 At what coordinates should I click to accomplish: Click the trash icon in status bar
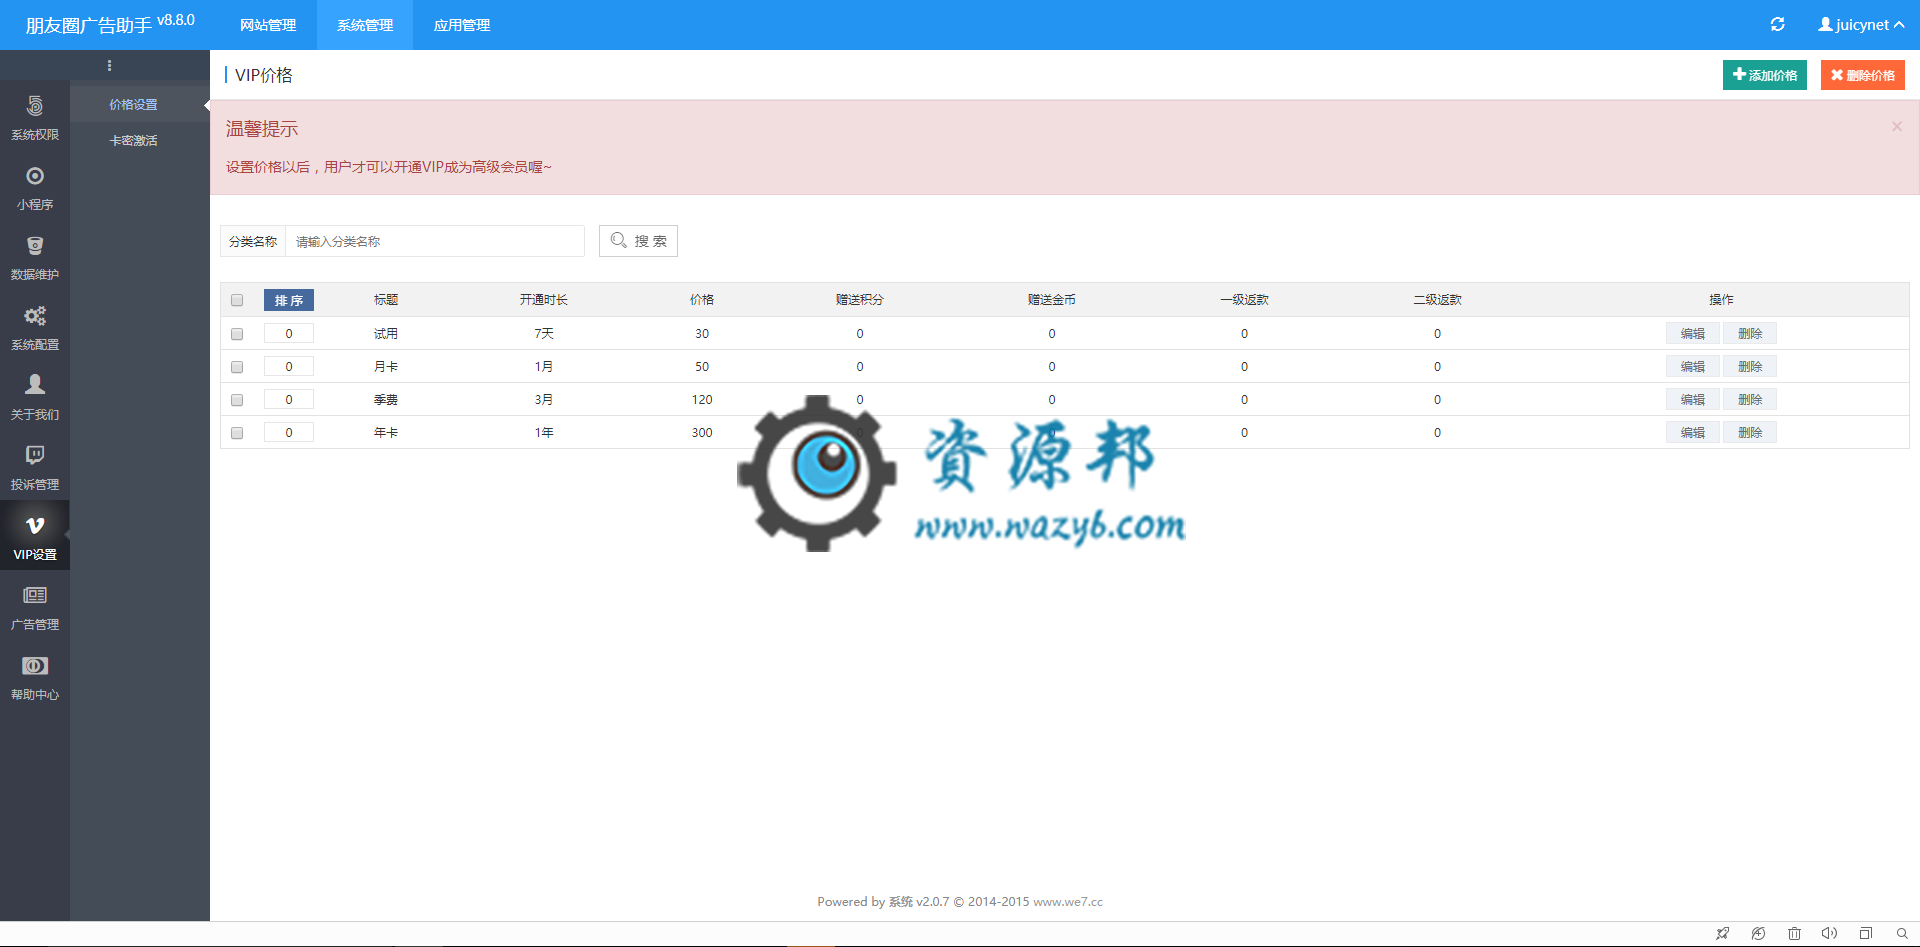tap(1794, 933)
